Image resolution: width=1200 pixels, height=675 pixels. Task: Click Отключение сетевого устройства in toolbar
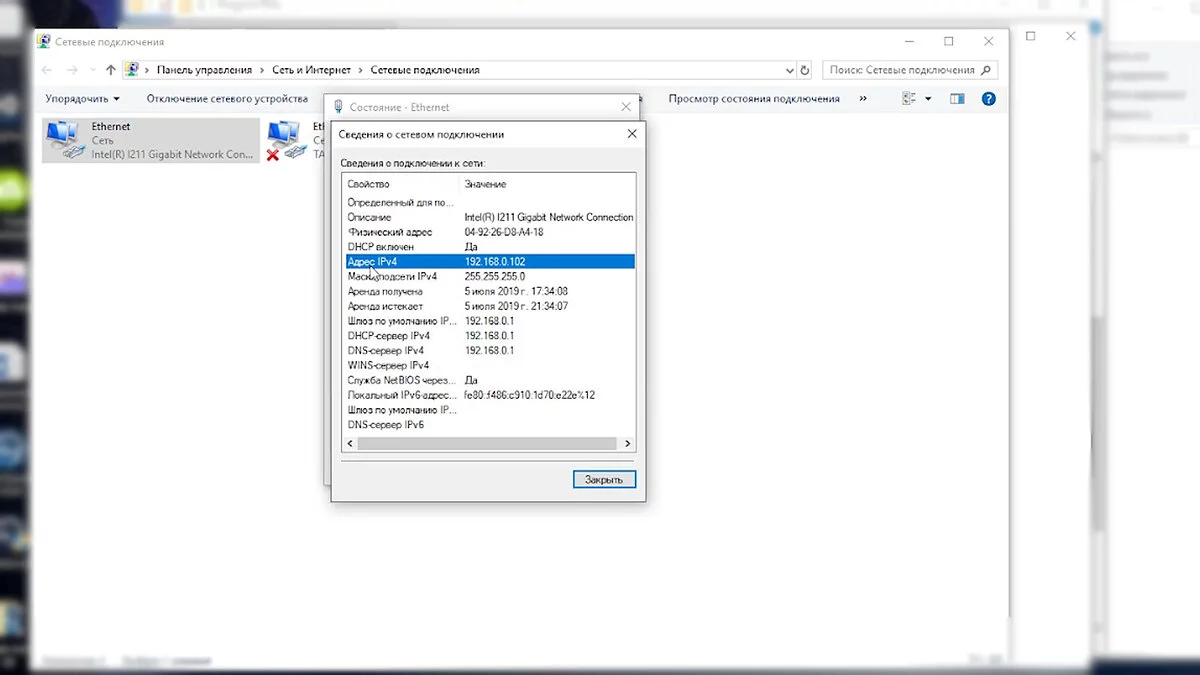(x=227, y=99)
